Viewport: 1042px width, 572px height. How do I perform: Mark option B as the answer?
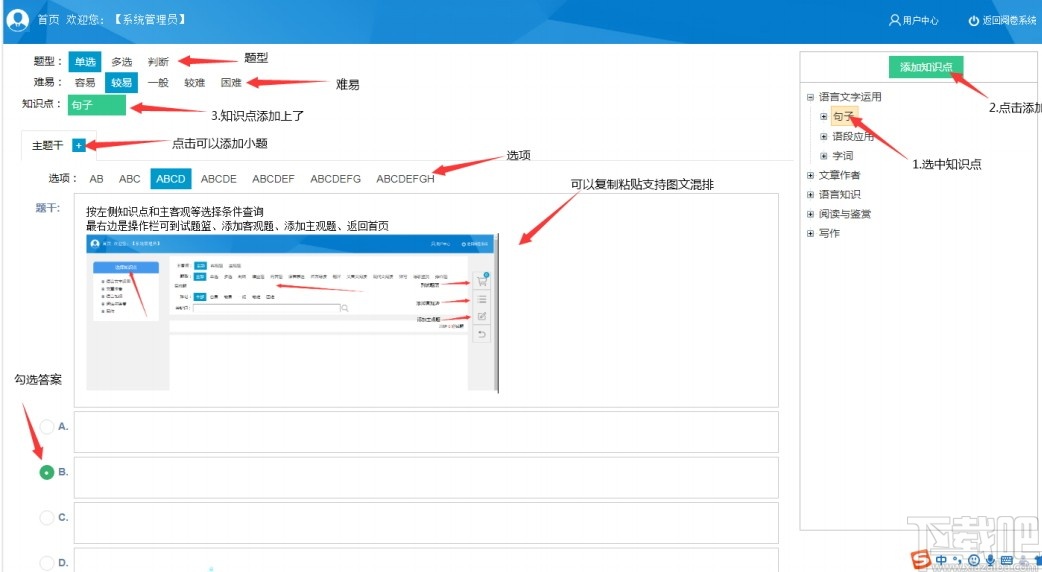click(x=47, y=472)
